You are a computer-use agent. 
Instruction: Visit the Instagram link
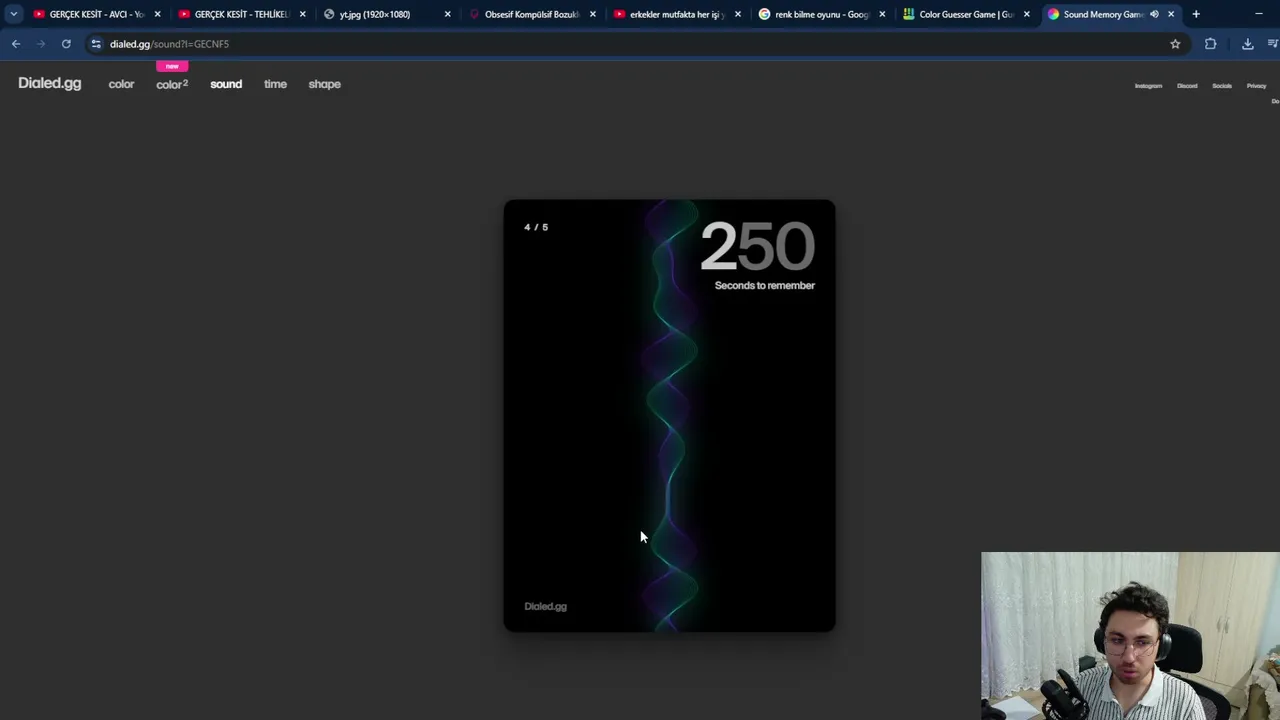(1148, 86)
